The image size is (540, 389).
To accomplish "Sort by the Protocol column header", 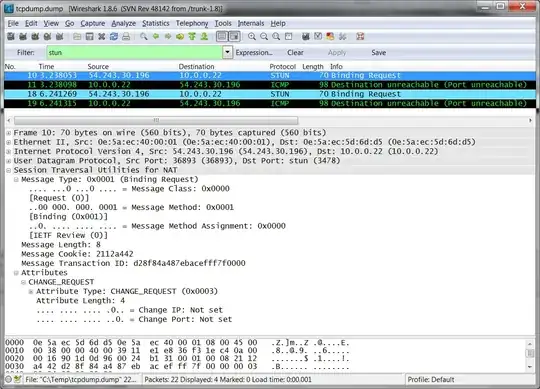I will 282,66.
